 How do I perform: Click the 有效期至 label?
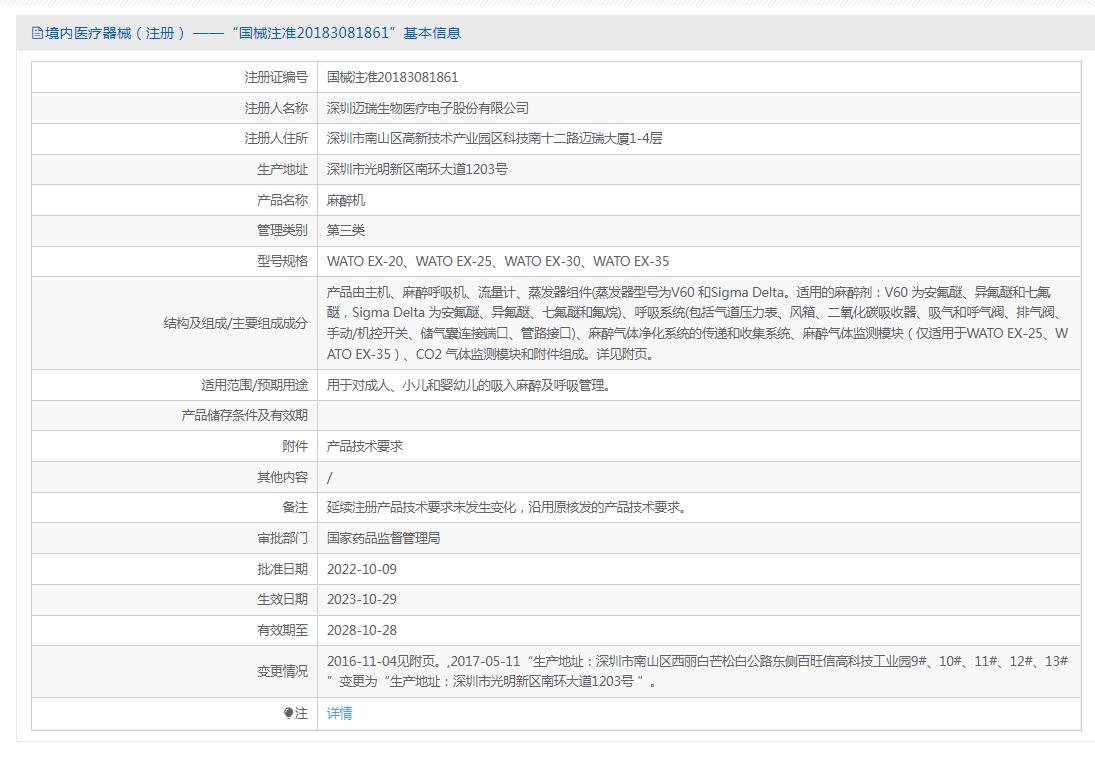(282, 630)
